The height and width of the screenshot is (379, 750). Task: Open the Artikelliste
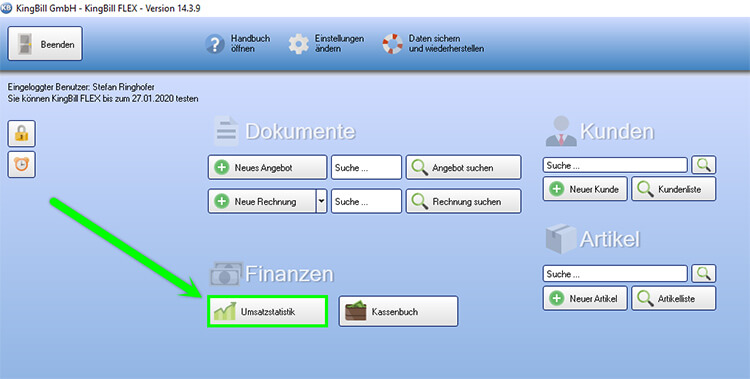click(x=674, y=299)
